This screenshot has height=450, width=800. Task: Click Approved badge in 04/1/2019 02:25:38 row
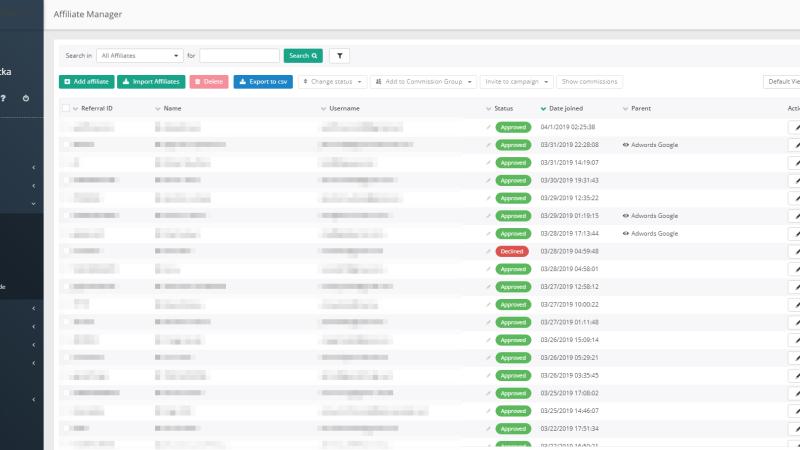pos(513,127)
